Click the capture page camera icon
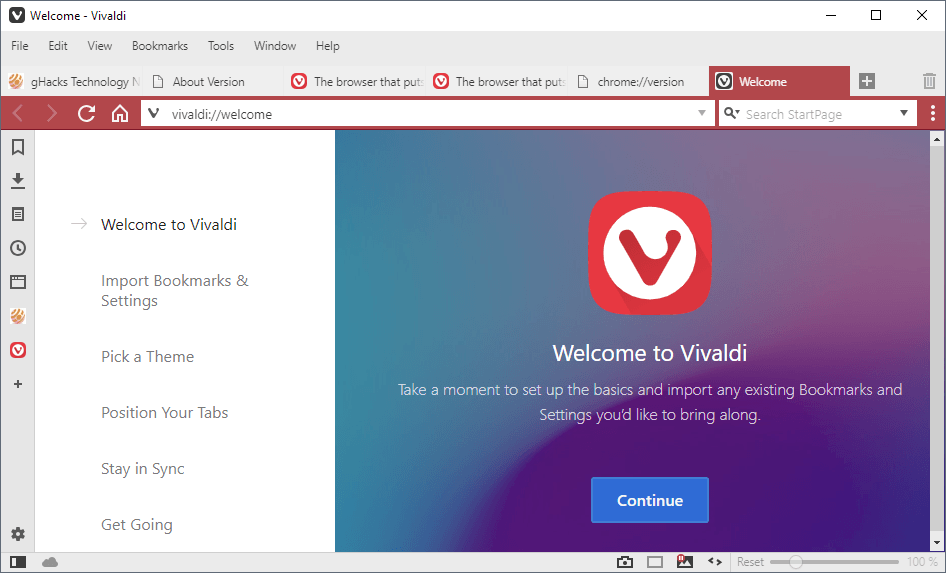 click(x=625, y=562)
